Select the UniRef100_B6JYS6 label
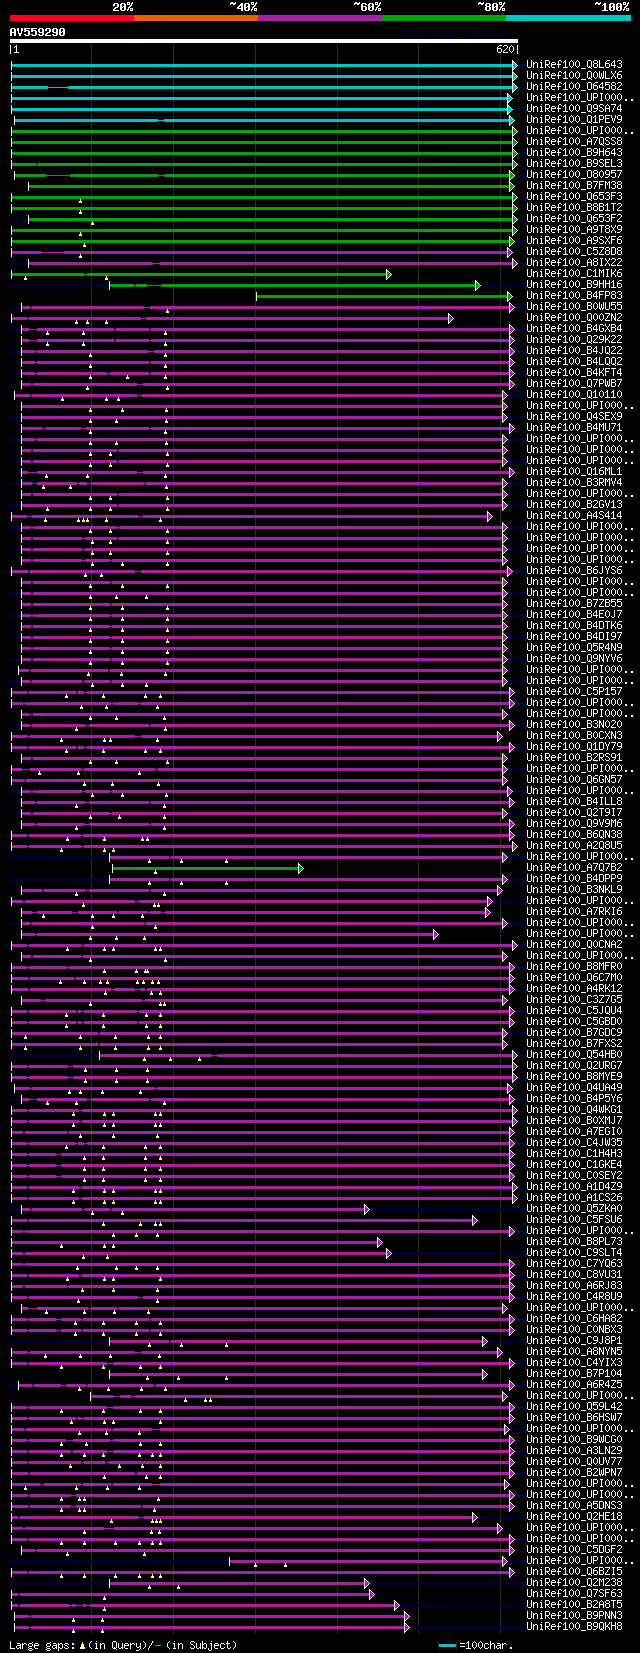Screen dimensions: 640x1653 click(x=574, y=570)
